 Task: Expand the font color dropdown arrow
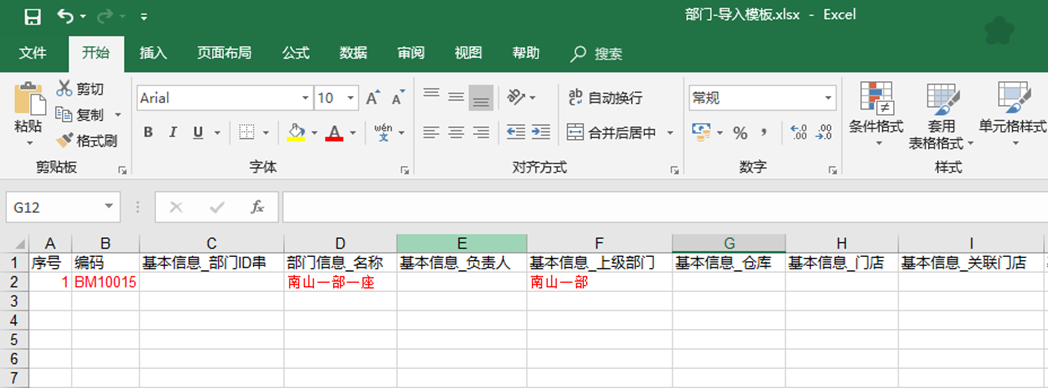(x=352, y=133)
